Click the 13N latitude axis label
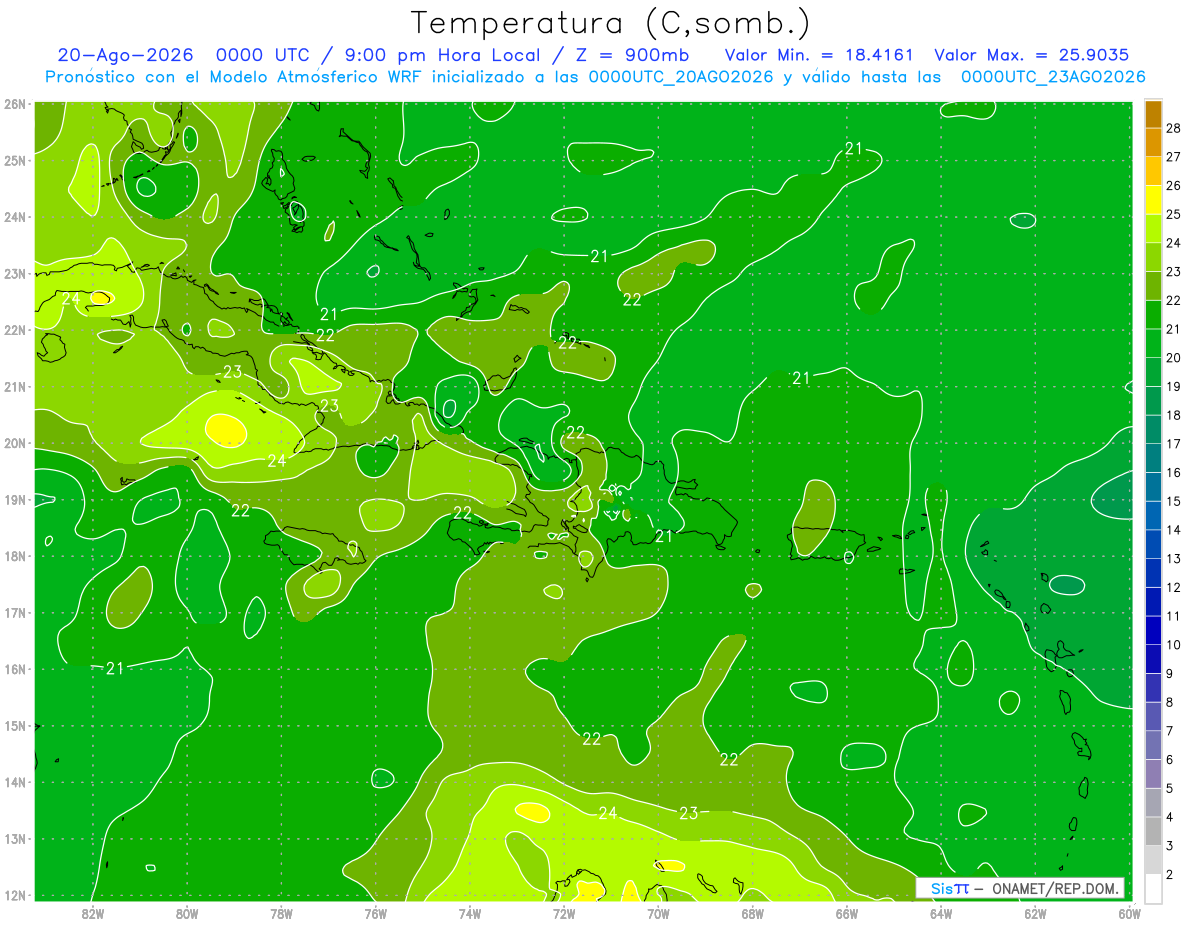This screenshot has height=927, width=1200. click(x=14, y=838)
